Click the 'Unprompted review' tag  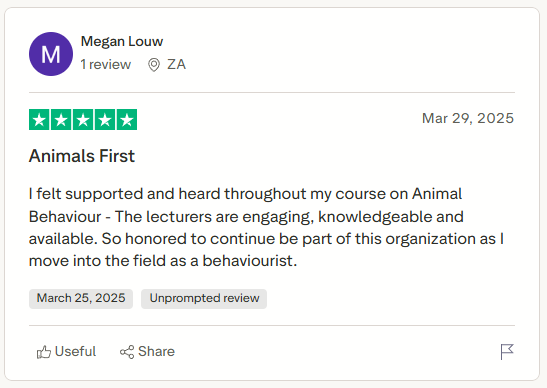(204, 299)
